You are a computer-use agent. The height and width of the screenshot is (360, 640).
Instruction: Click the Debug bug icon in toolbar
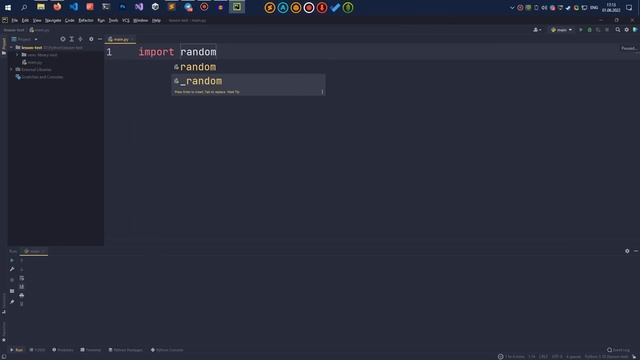pos(589,30)
